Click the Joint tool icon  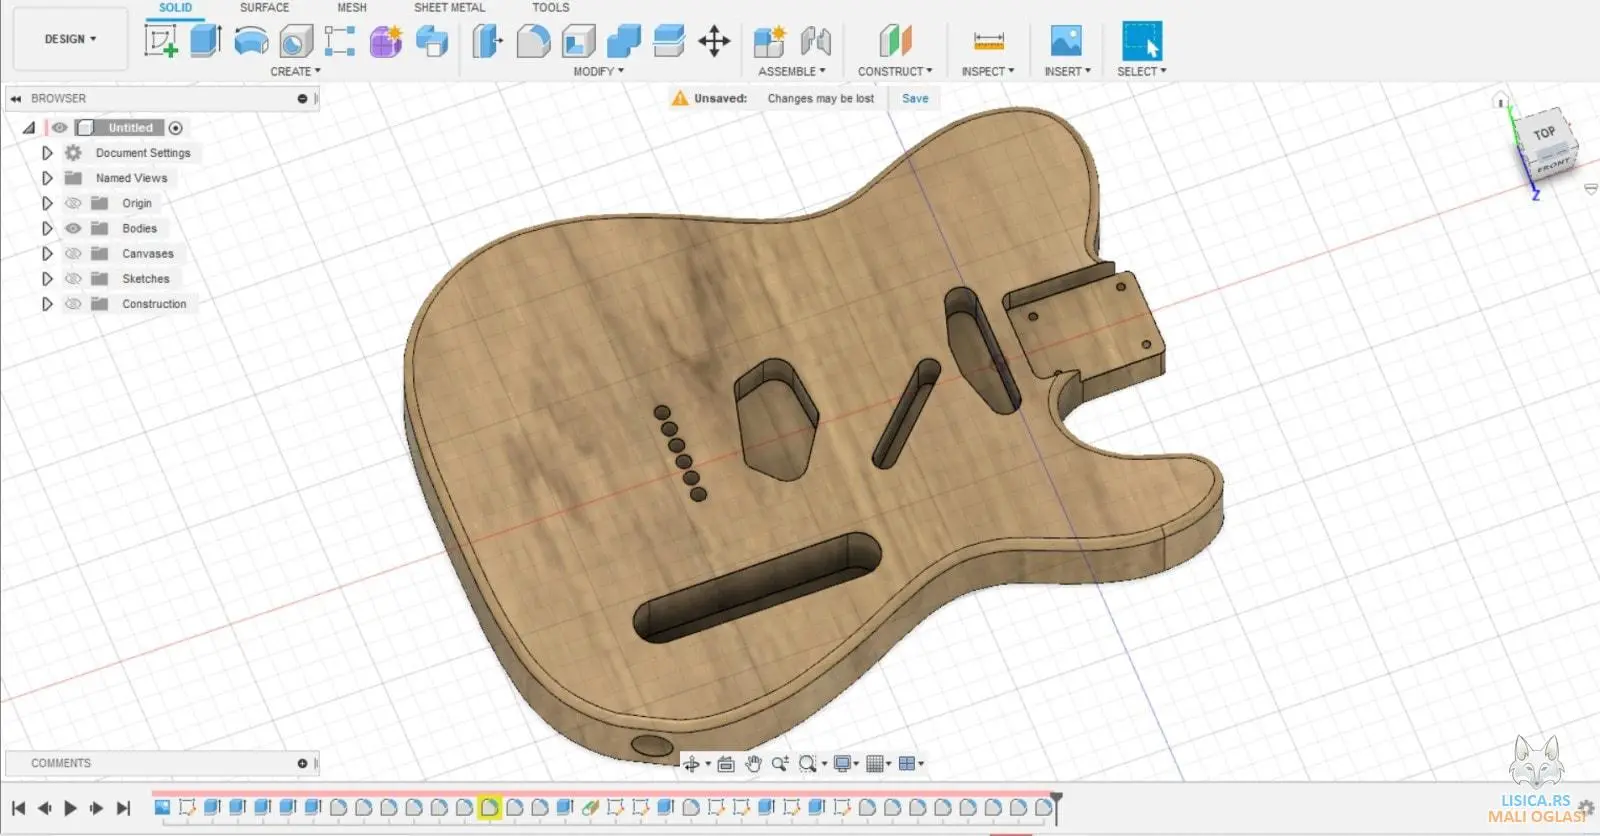(815, 41)
